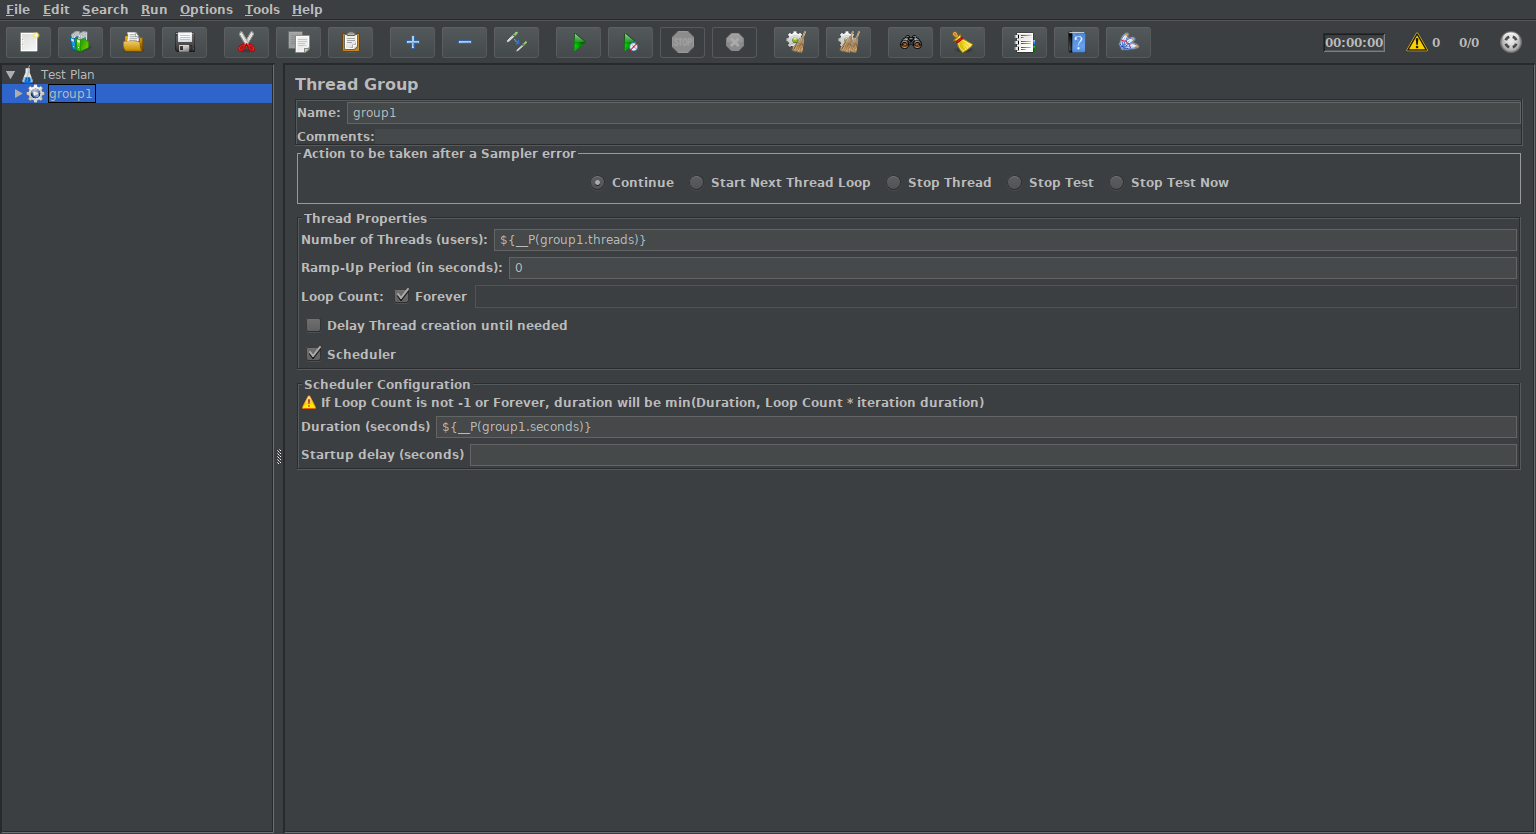Toggle the Forever loop count checkbox
This screenshot has height=834, width=1536.
coord(402,296)
